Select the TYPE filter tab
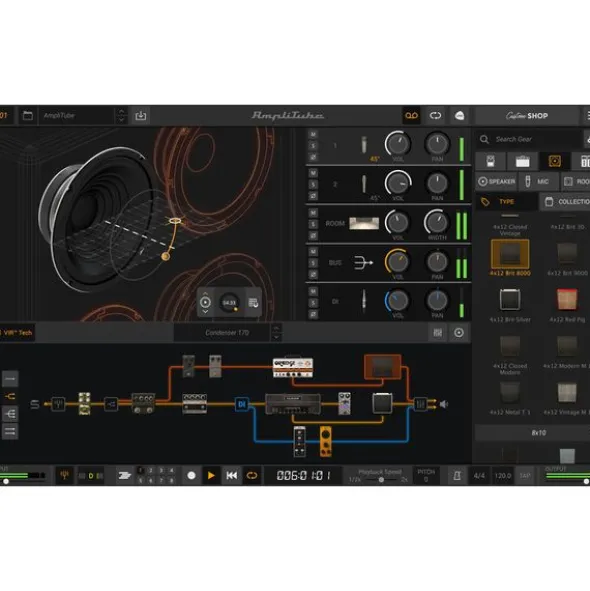The image size is (590, 591). (506, 202)
